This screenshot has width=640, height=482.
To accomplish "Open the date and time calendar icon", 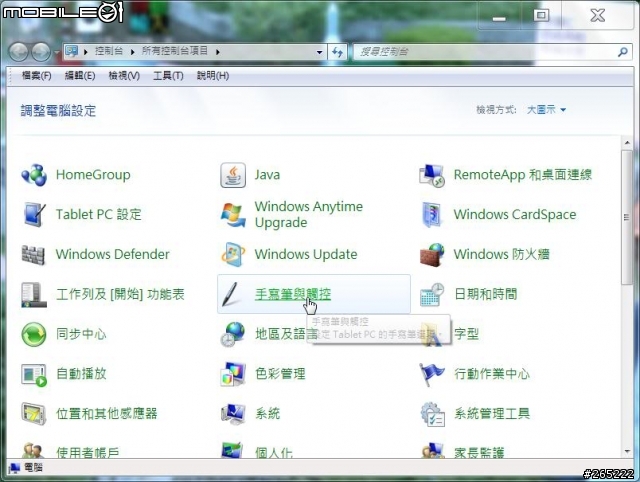I will click(432, 294).
